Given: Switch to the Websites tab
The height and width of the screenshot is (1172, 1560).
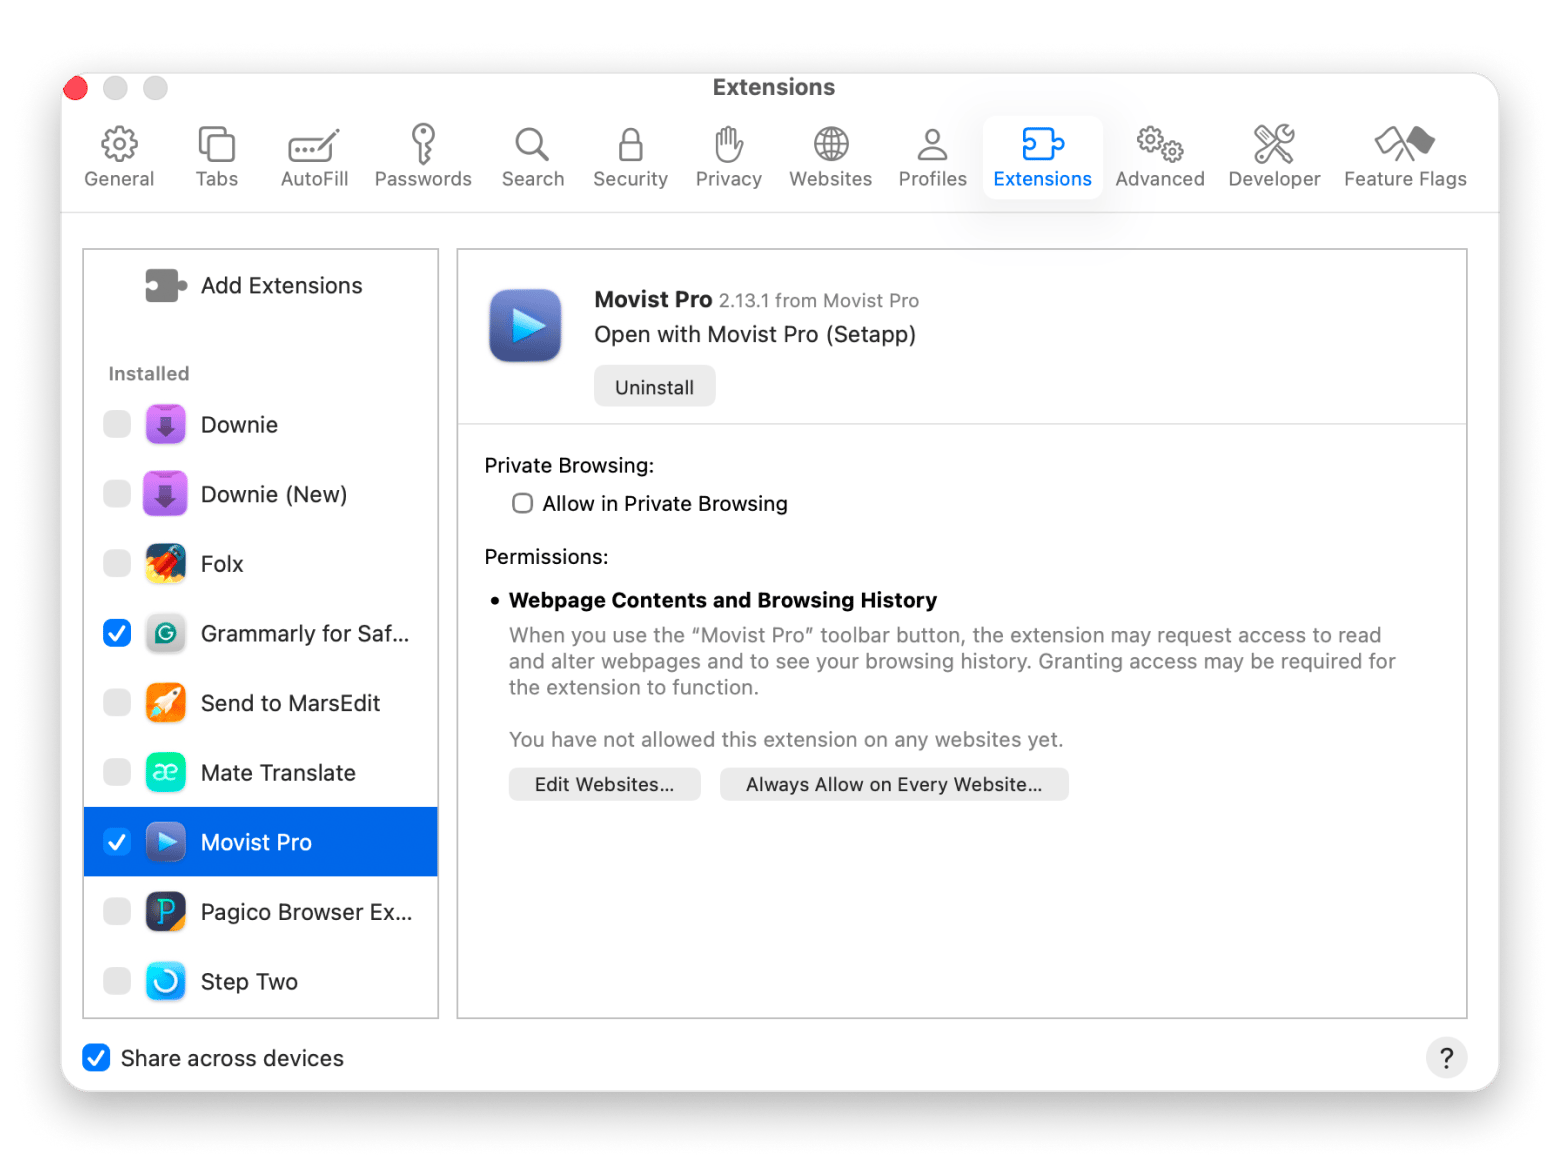Looking at the screenshot, I should pos(830,157).
